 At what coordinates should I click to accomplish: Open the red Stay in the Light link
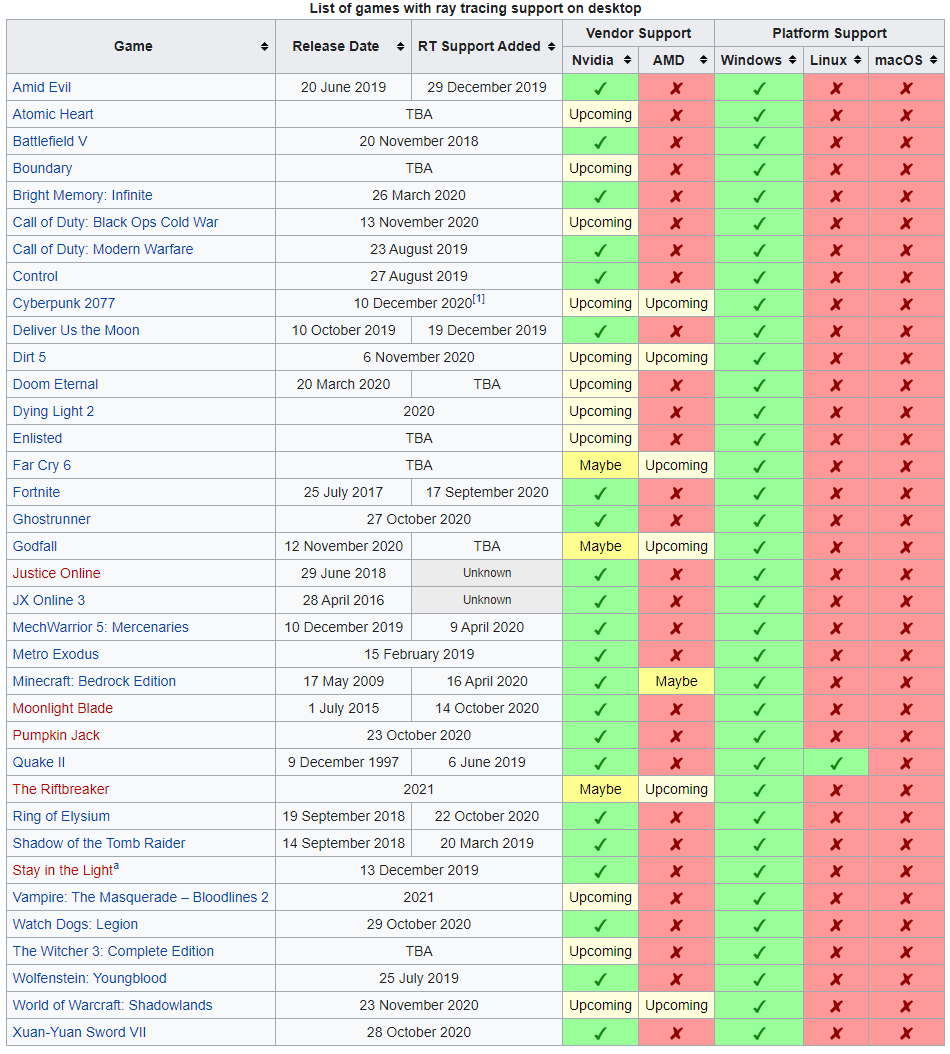click(63, 870)
